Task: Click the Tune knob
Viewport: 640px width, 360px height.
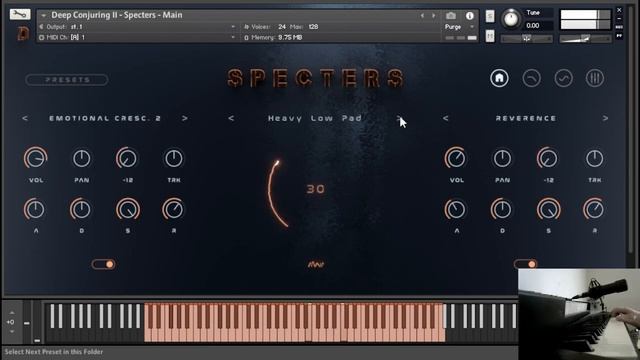Action: pyautogui.click(x=510, y=19)
